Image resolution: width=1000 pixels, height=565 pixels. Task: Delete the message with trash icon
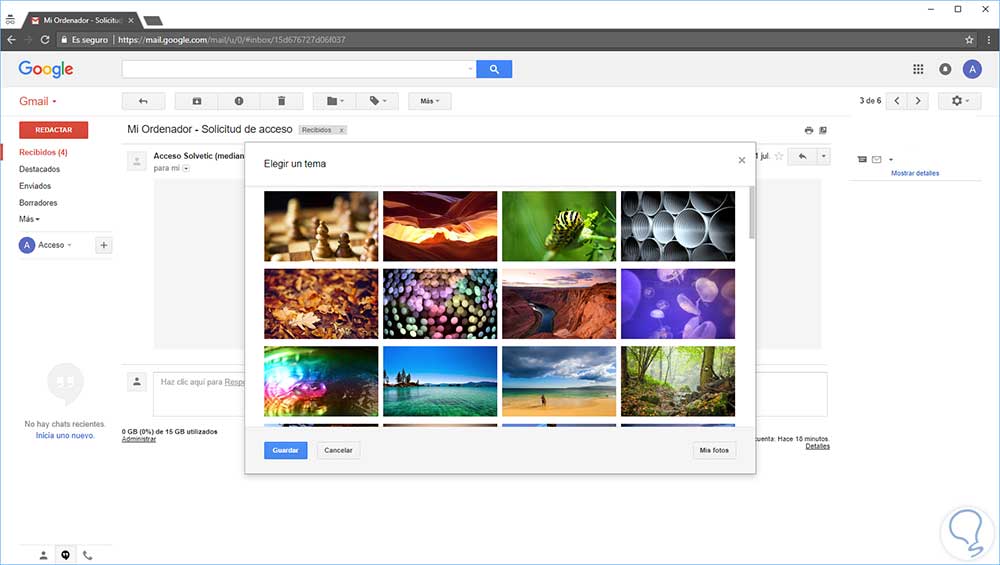point(281,101)
